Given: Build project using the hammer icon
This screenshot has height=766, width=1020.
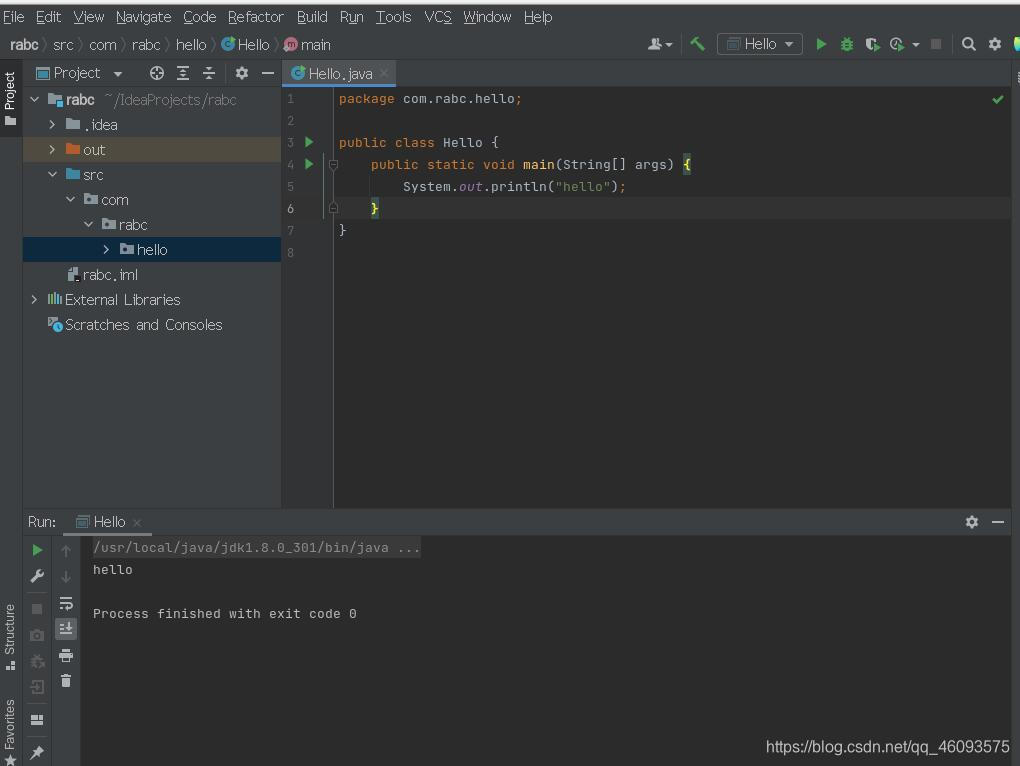Looking at the screenshot, I should tap(697, 44).
